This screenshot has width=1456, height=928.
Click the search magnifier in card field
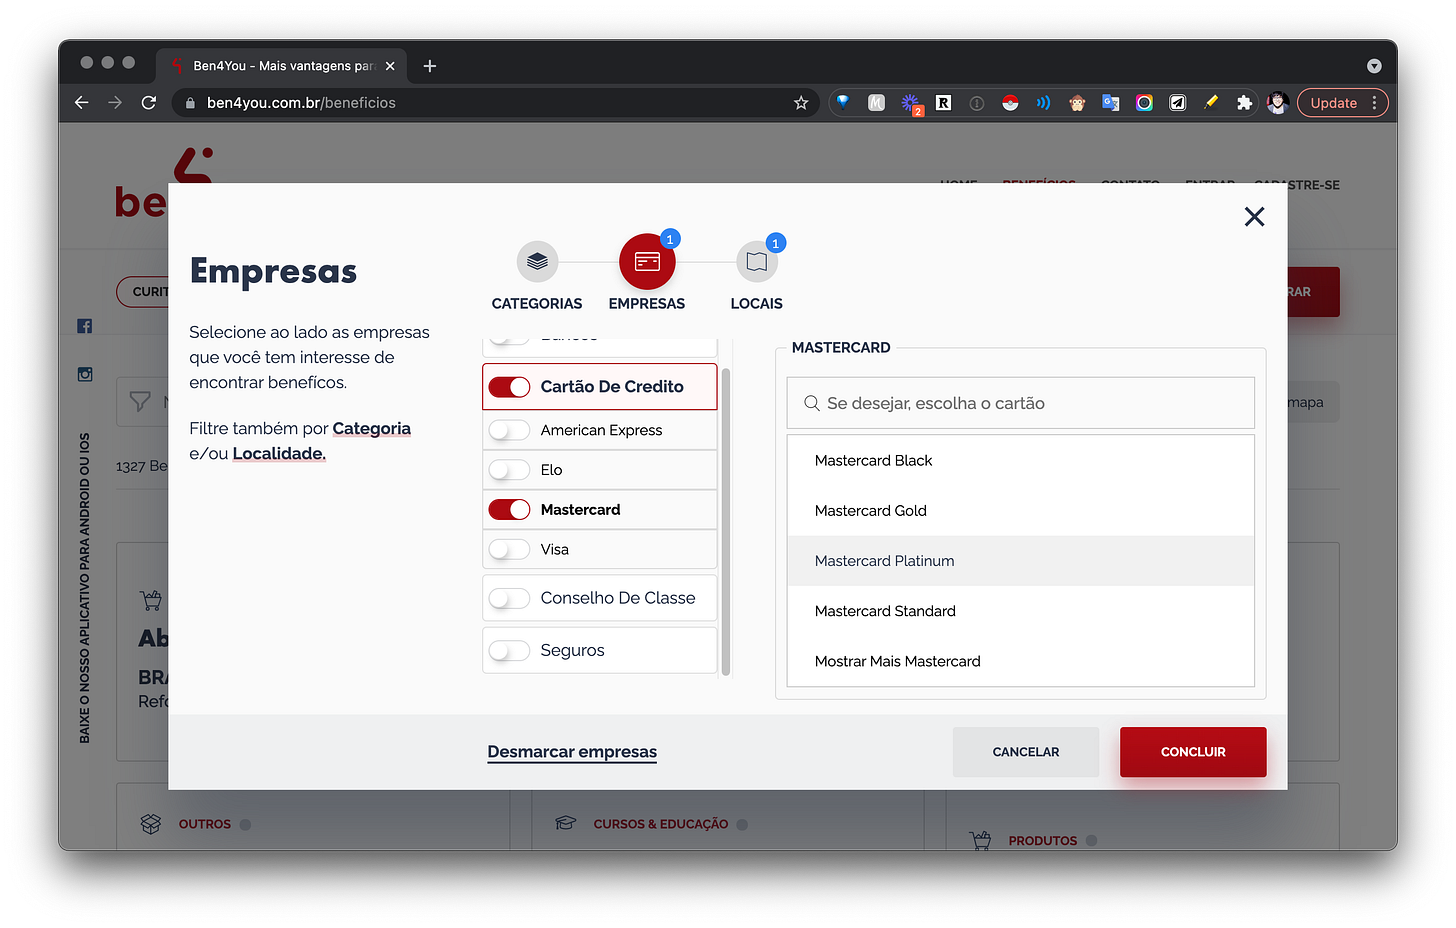(812, 403)
